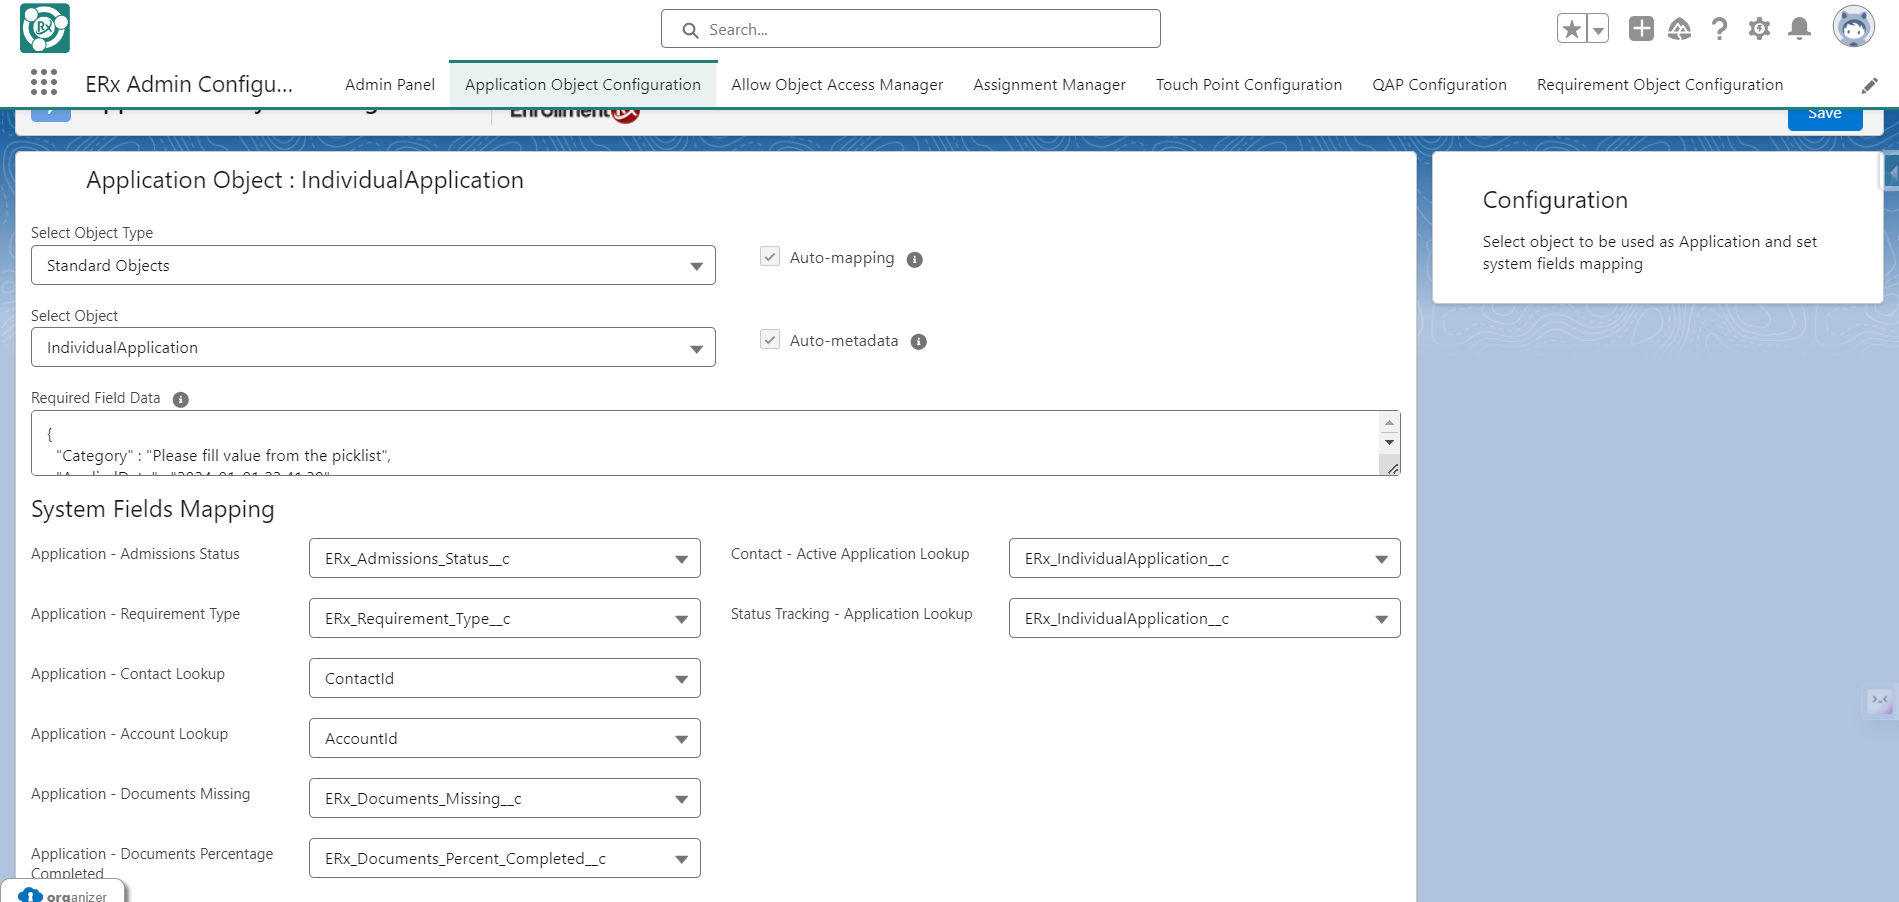The width and height of the screenshot is (1899, 902).
Task: Click the Auto-mapping info icon
Action: point(914,260)
